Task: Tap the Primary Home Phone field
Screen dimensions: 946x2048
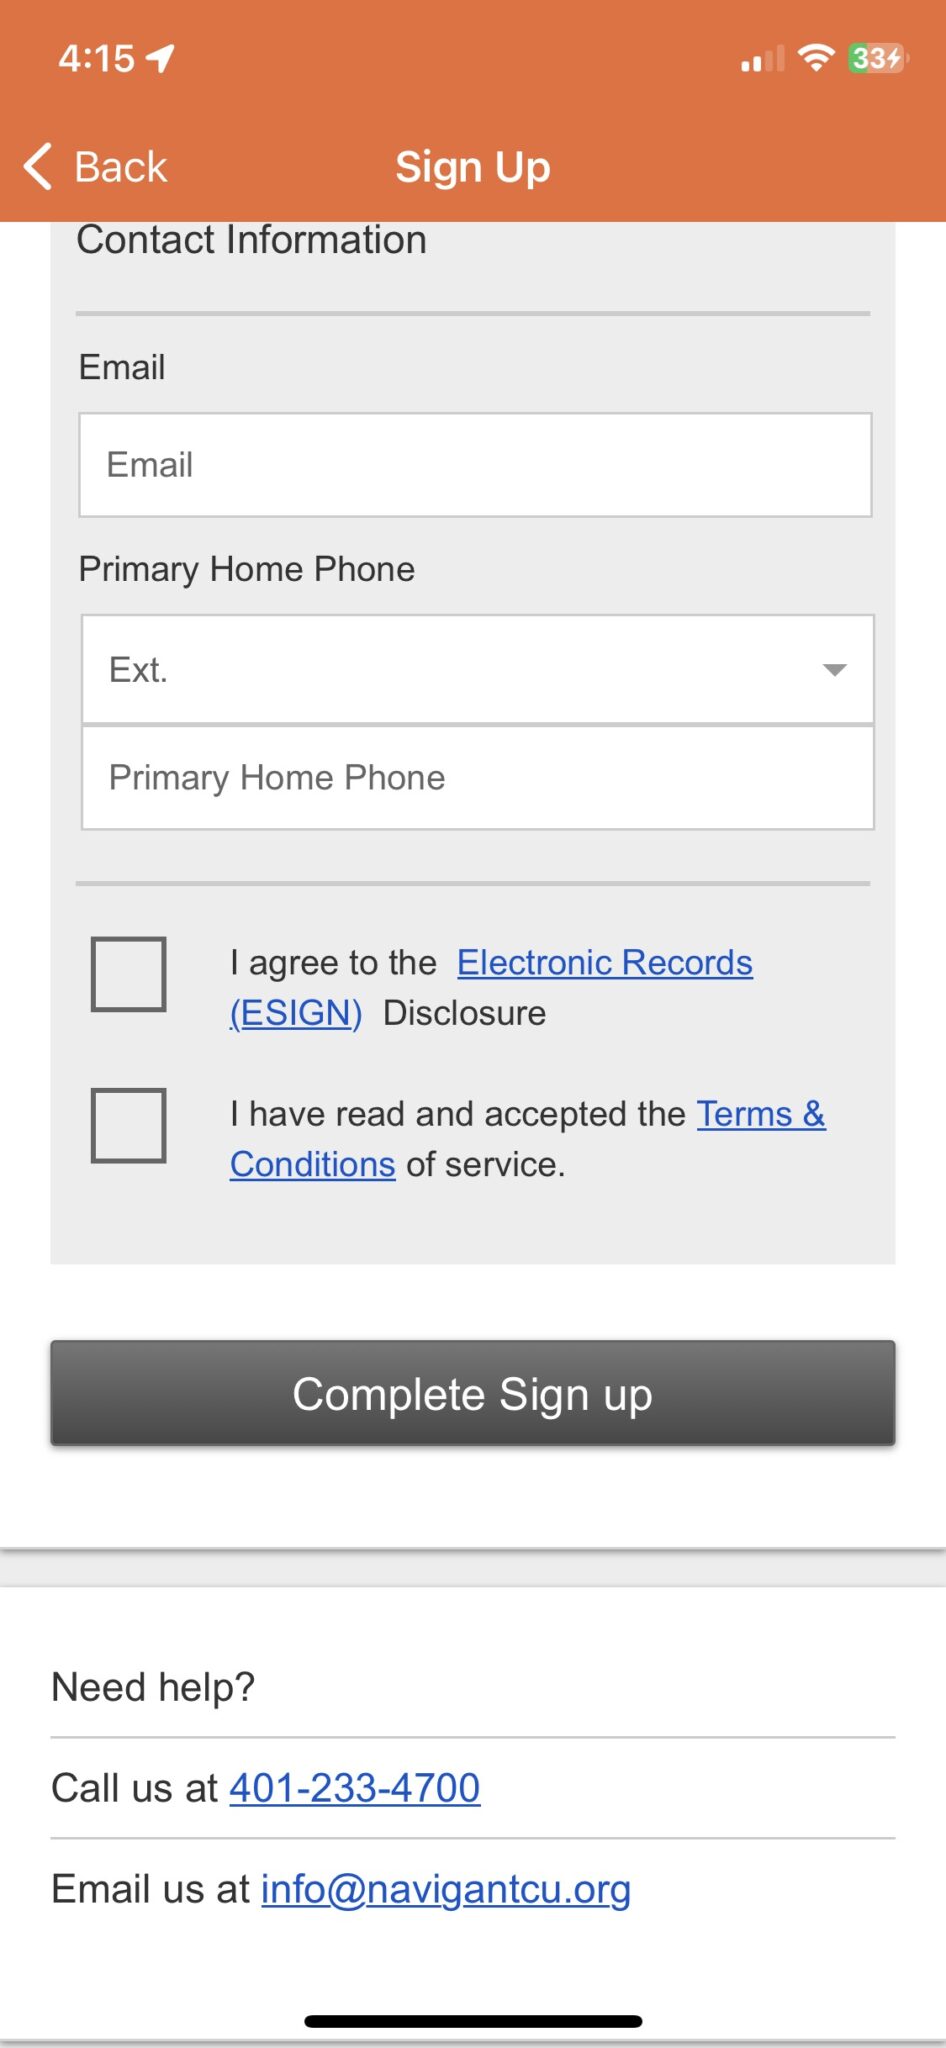Action: pos(477,778)
